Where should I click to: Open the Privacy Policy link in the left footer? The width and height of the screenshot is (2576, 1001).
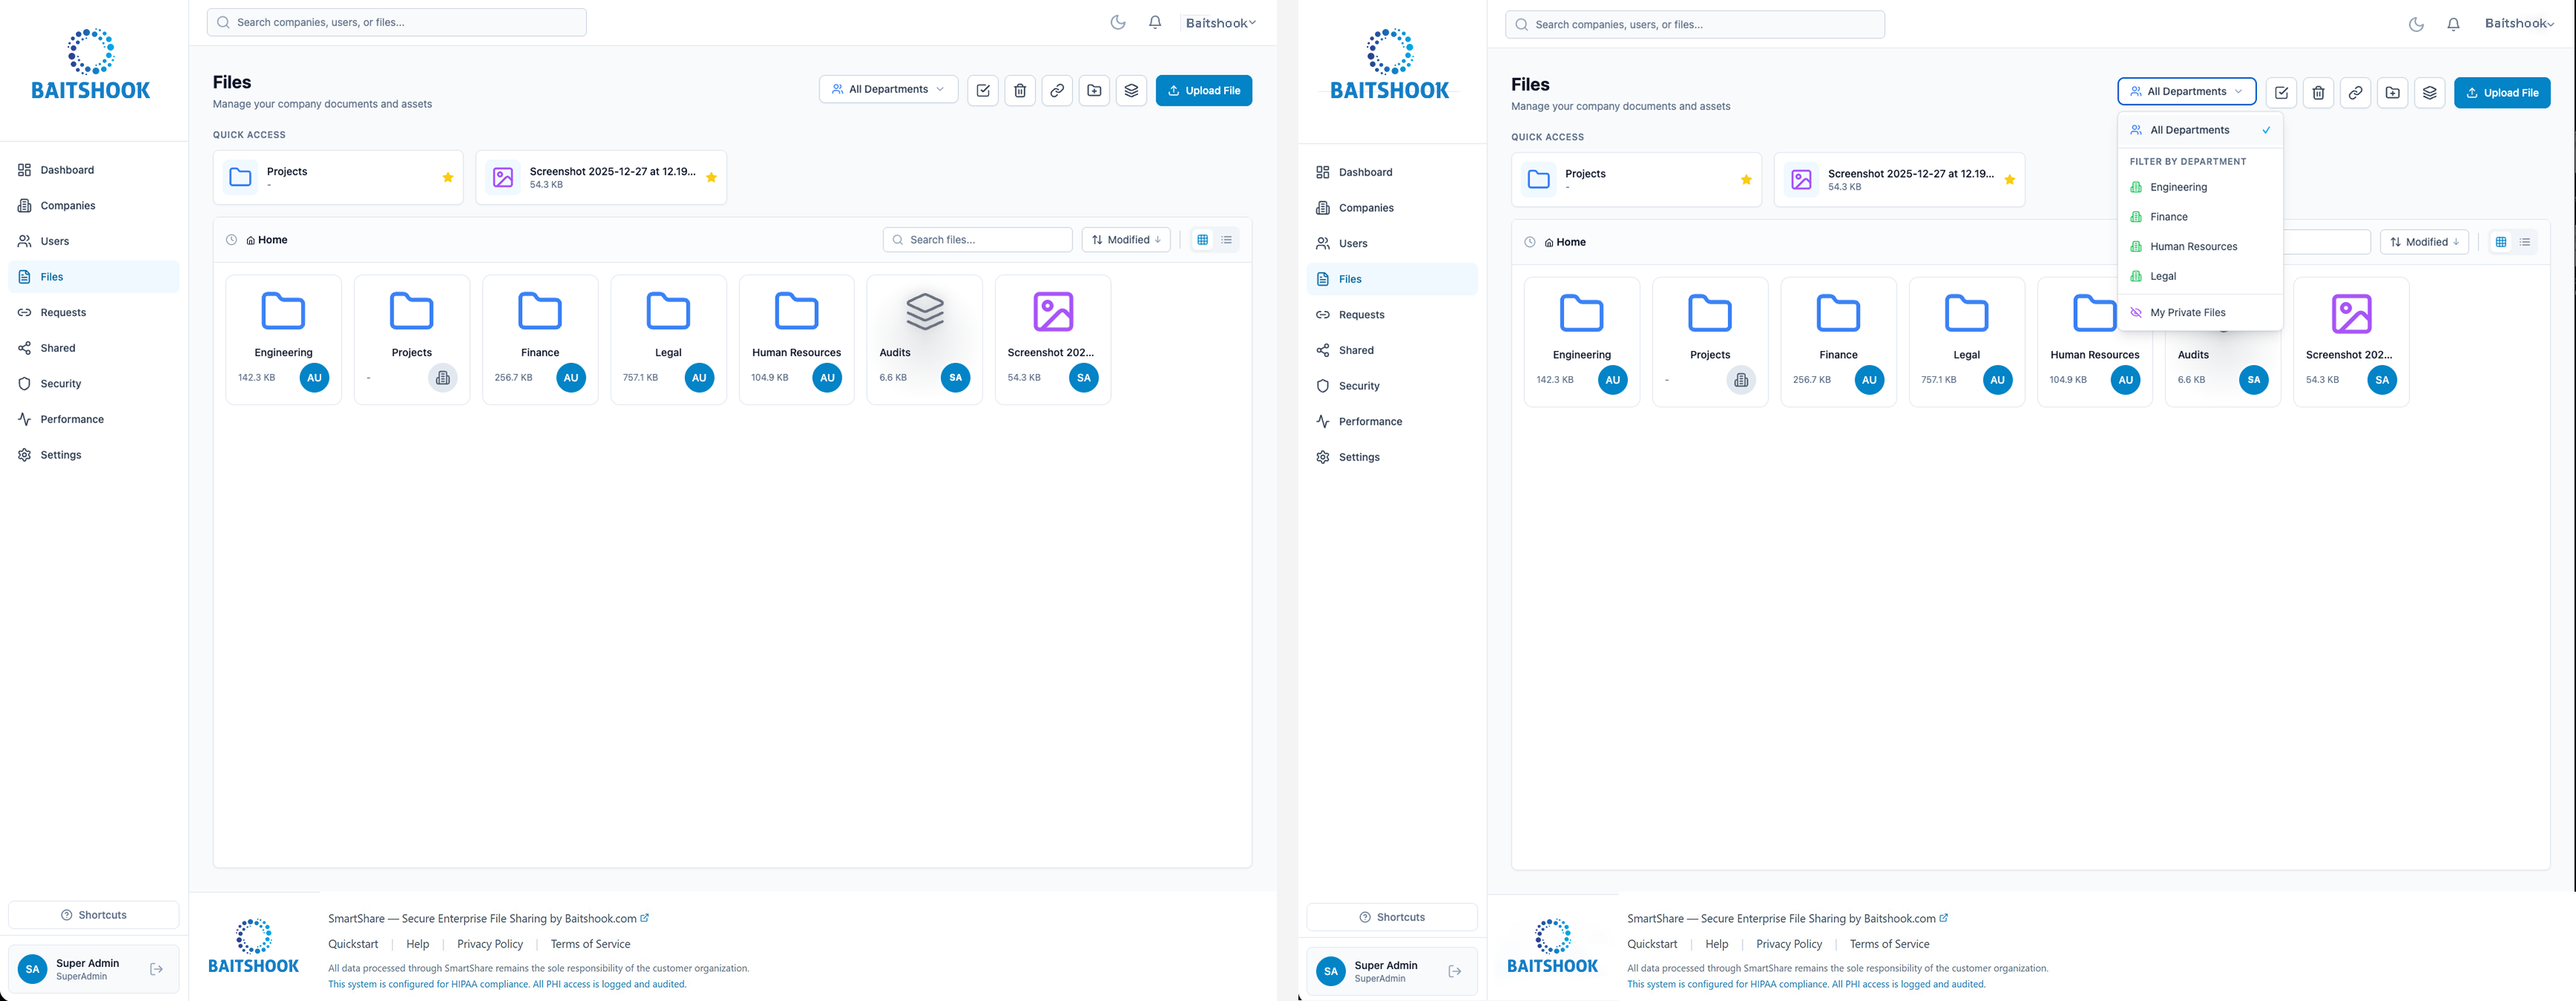pyautogui.click(x=489, y=944)
